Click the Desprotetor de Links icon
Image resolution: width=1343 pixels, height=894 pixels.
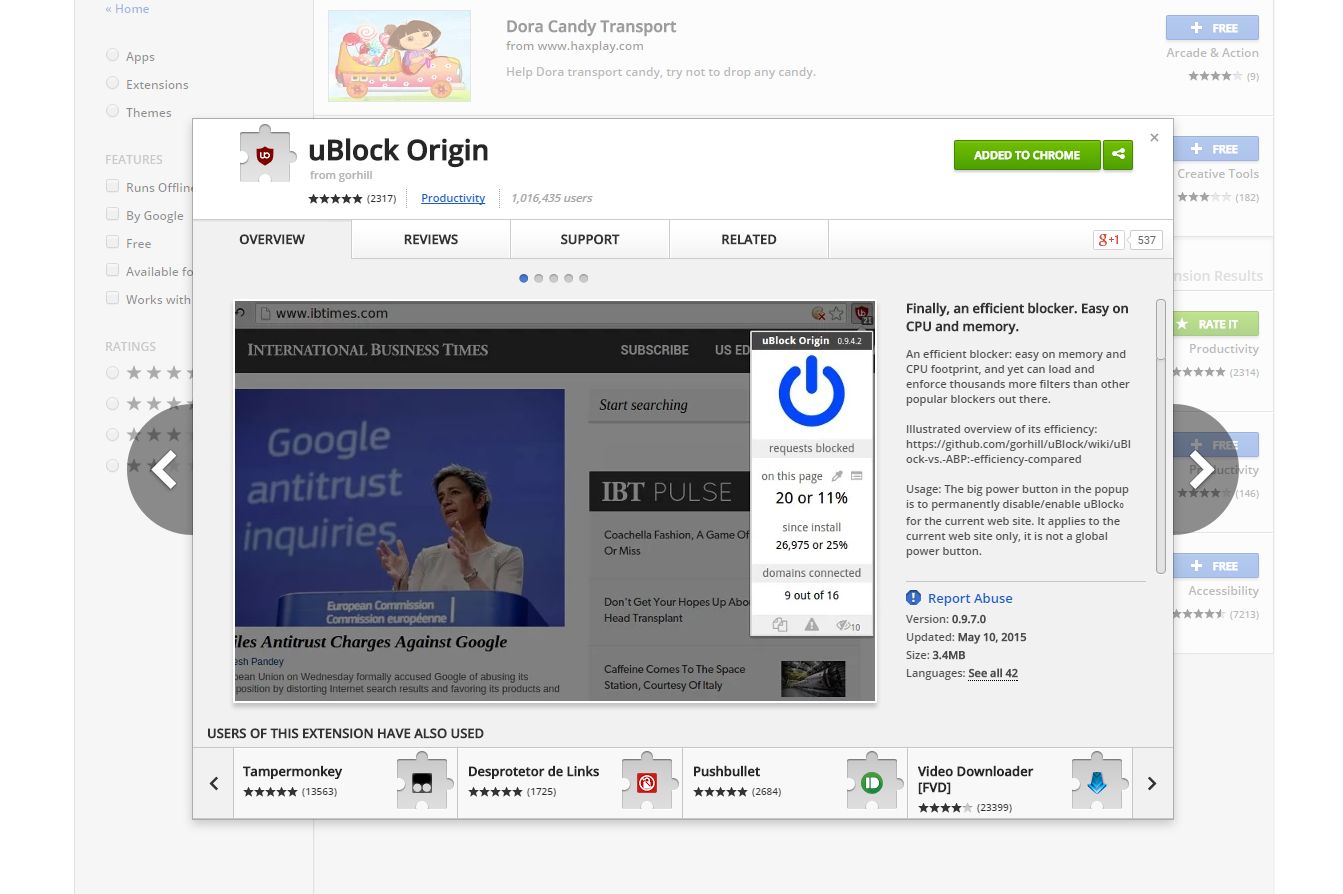pos(647,783)
